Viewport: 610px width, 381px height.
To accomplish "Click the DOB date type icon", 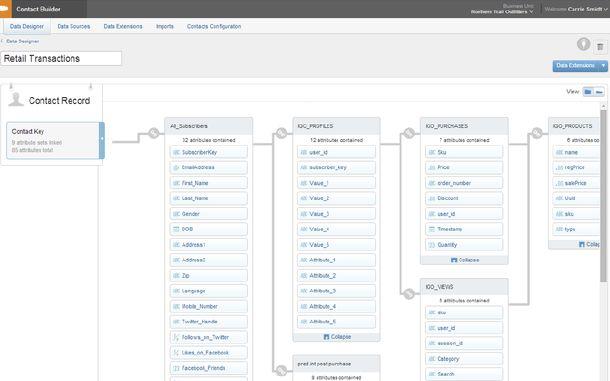I will 176,229.
